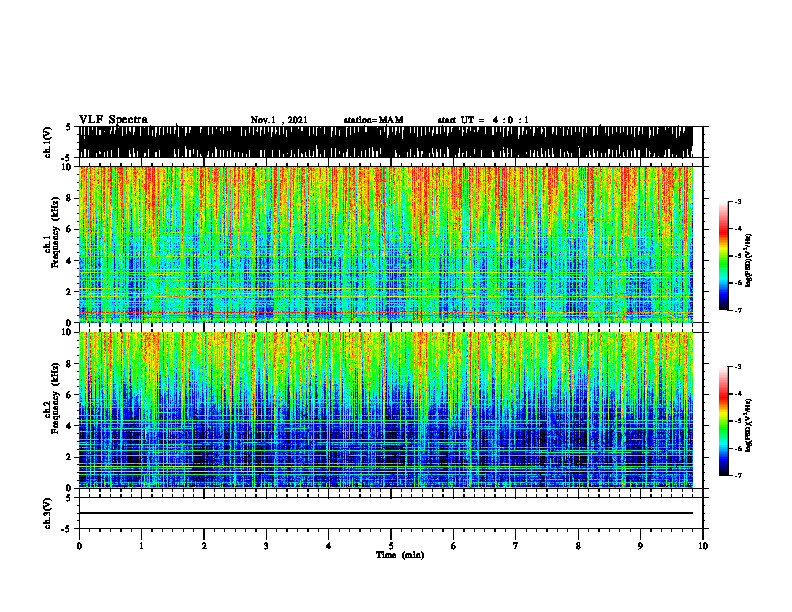The width and height of the screenshot is (792, 612).
Task: Click the ch.2 PSD color bar
Action: 724,421
